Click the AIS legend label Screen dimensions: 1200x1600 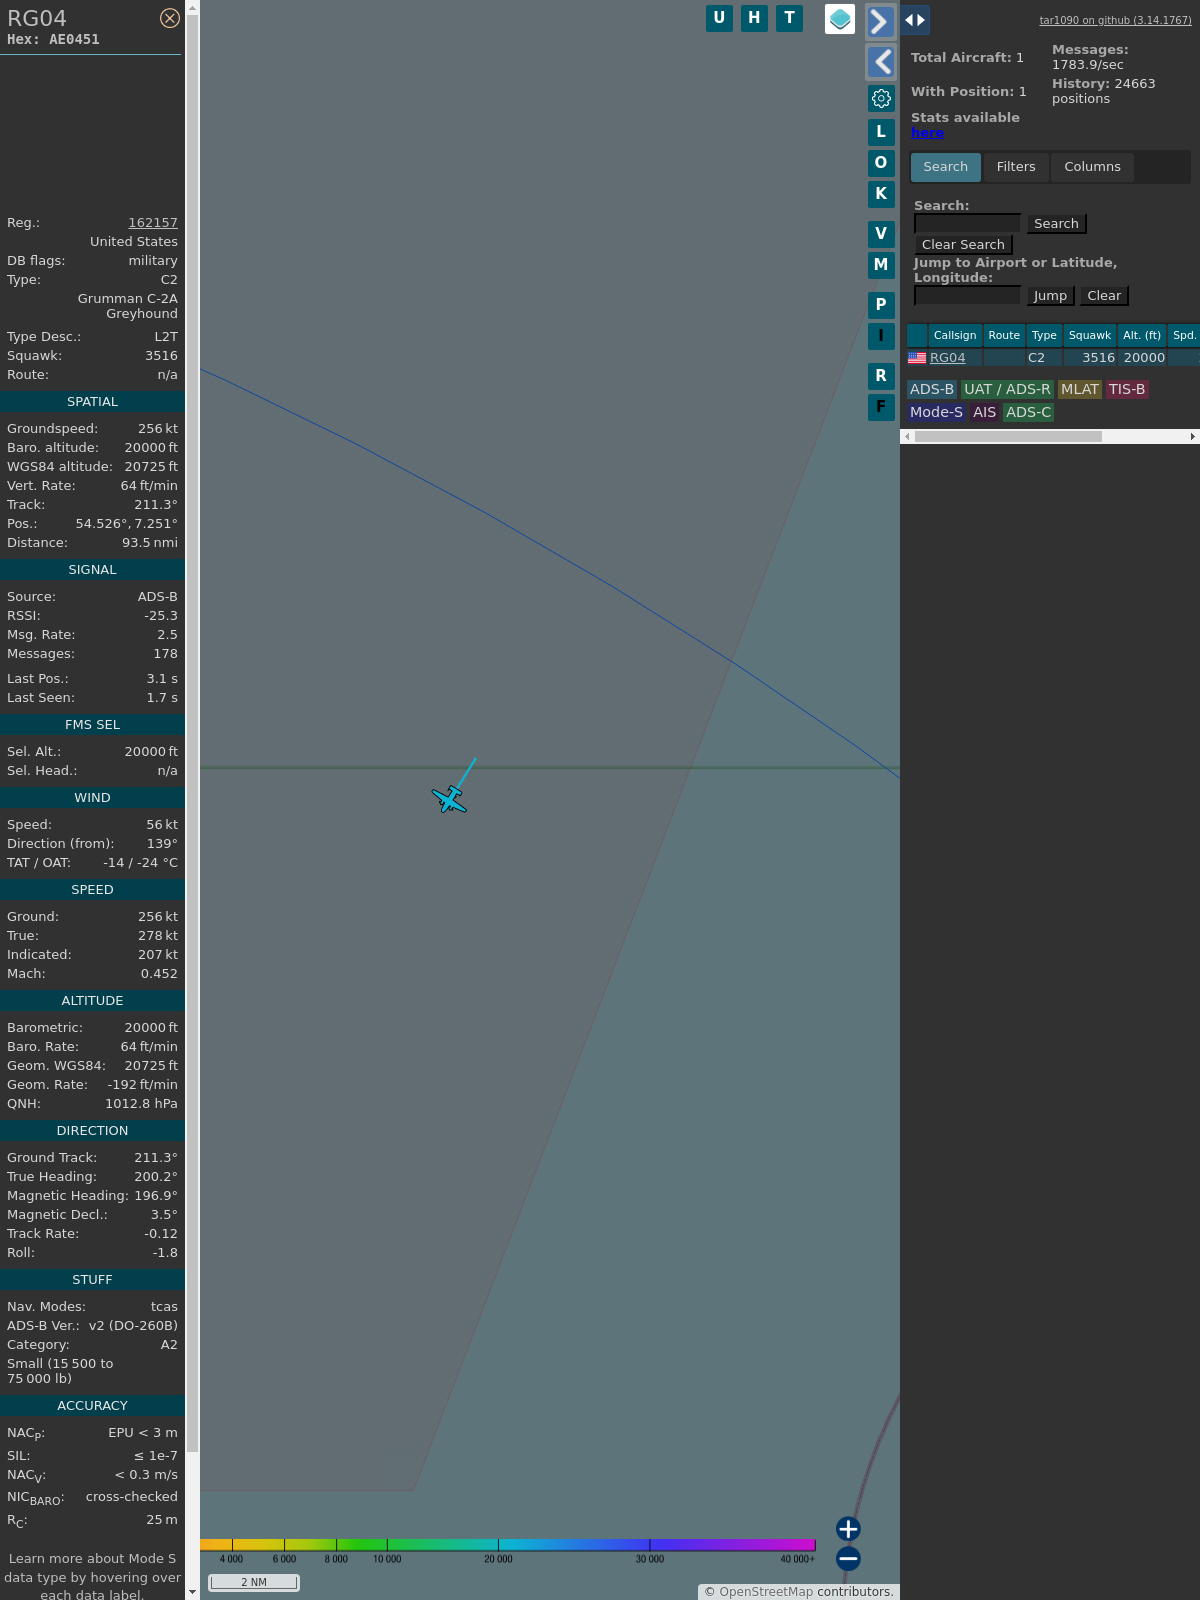point(985,413)
